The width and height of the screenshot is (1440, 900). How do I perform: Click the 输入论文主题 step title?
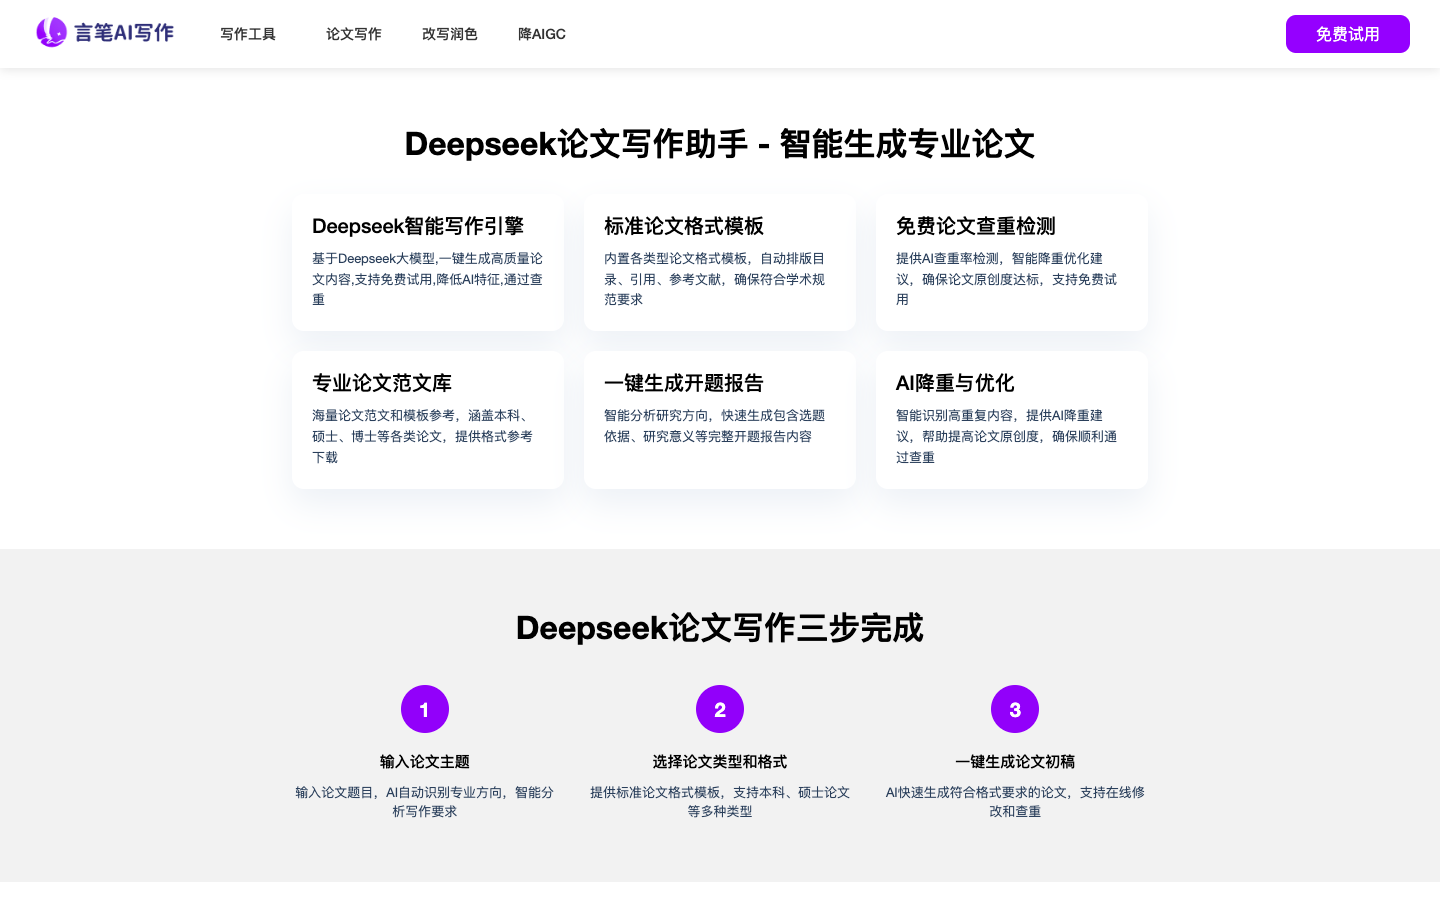tap(425, 762)
